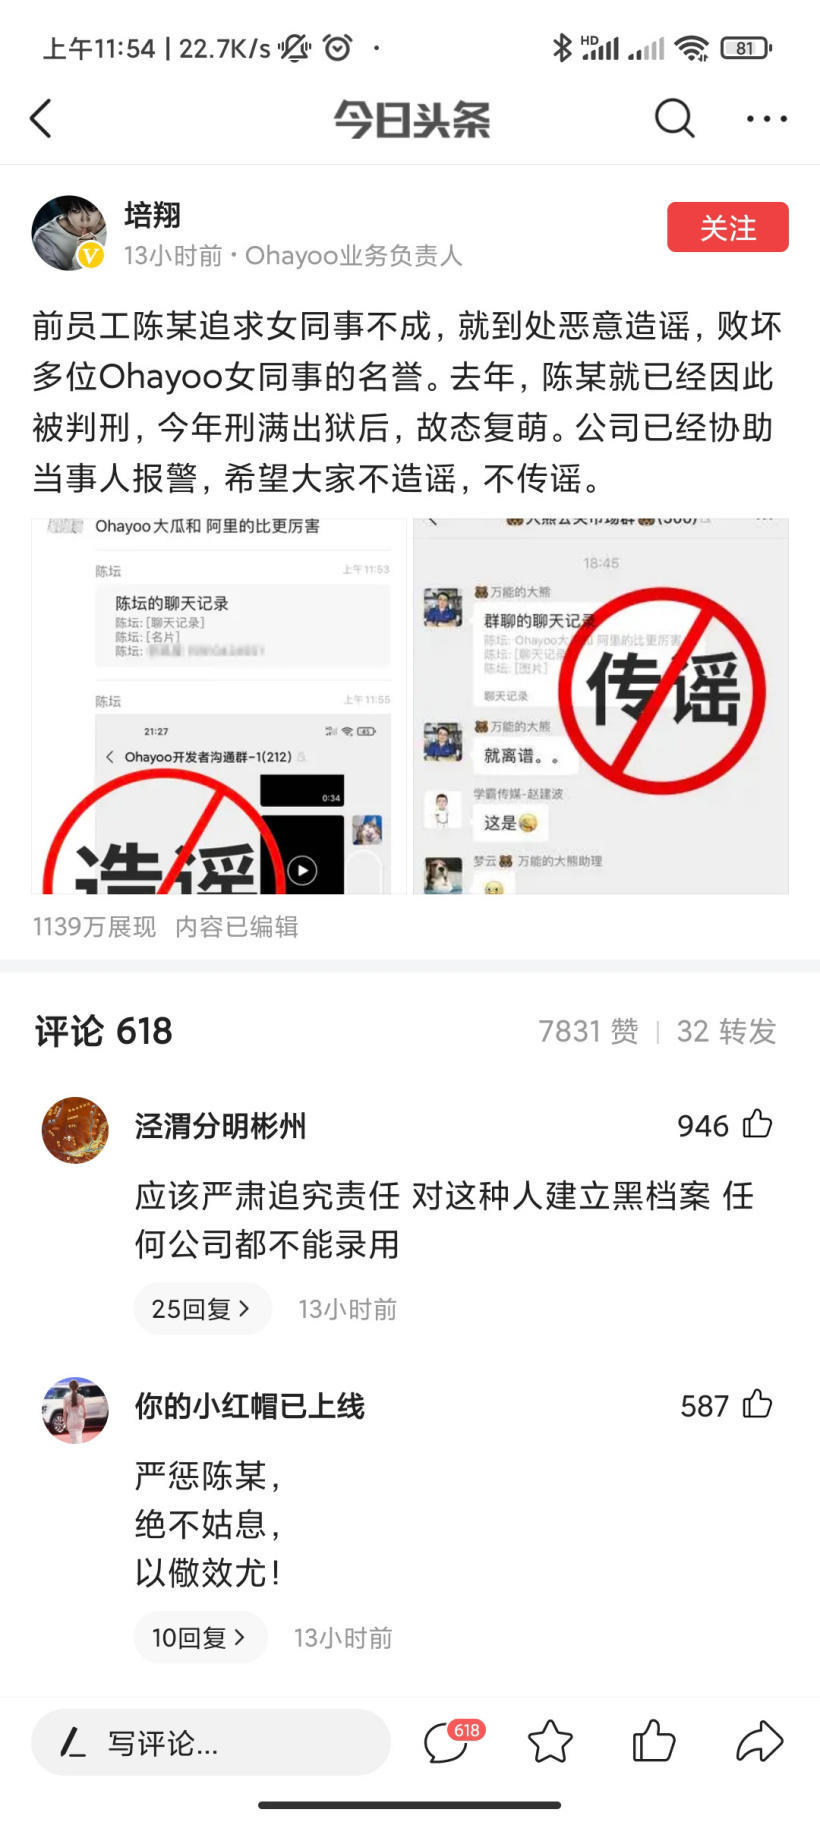Like the comment by 你的小红帽已上线
Screen dimensions: 820x1822
757,1404
